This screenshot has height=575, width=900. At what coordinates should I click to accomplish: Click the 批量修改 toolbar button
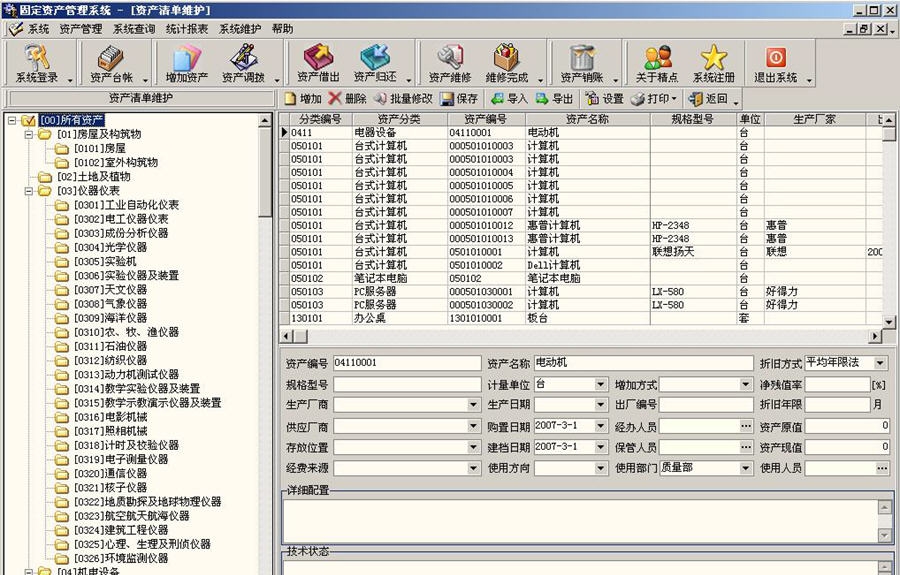coord(403,99)
